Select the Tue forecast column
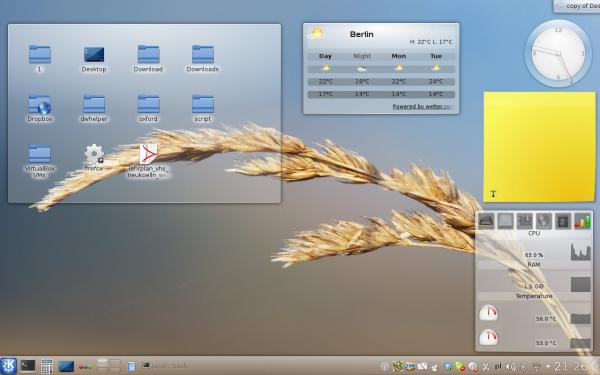 (436, 56)
